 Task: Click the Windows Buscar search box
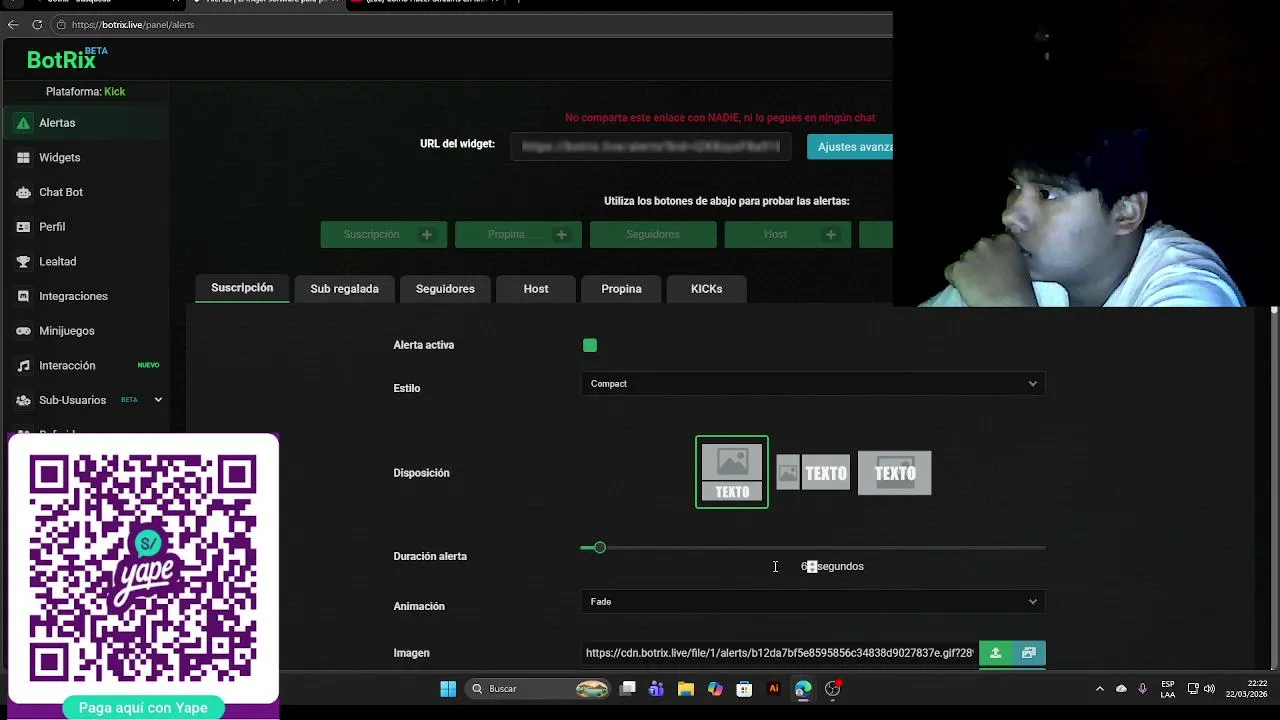pyautogui.click(x=538, y=688)
